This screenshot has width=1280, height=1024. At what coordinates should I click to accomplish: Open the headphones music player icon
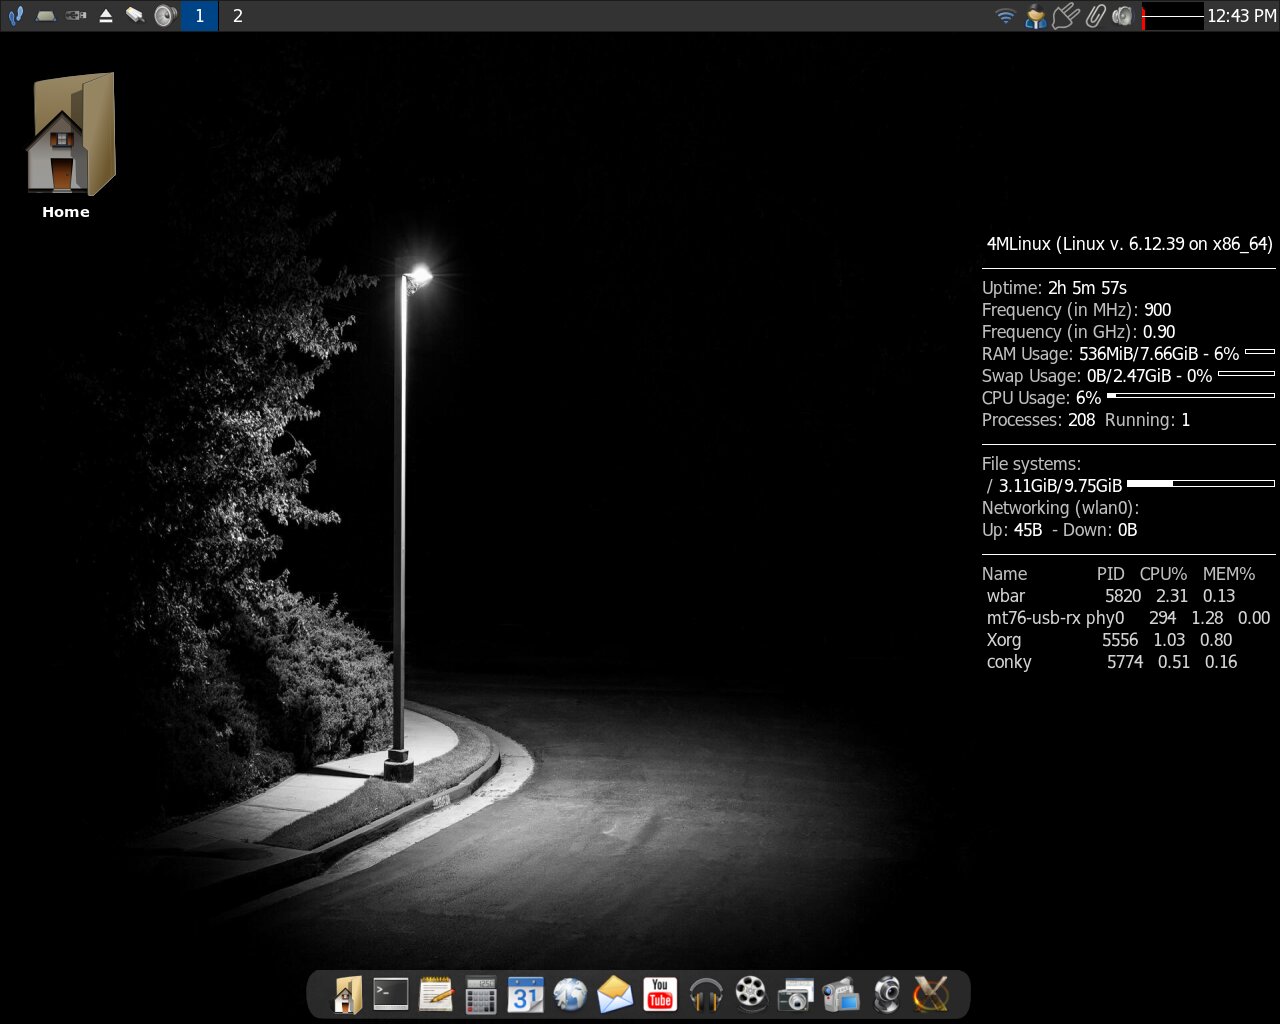706,994
